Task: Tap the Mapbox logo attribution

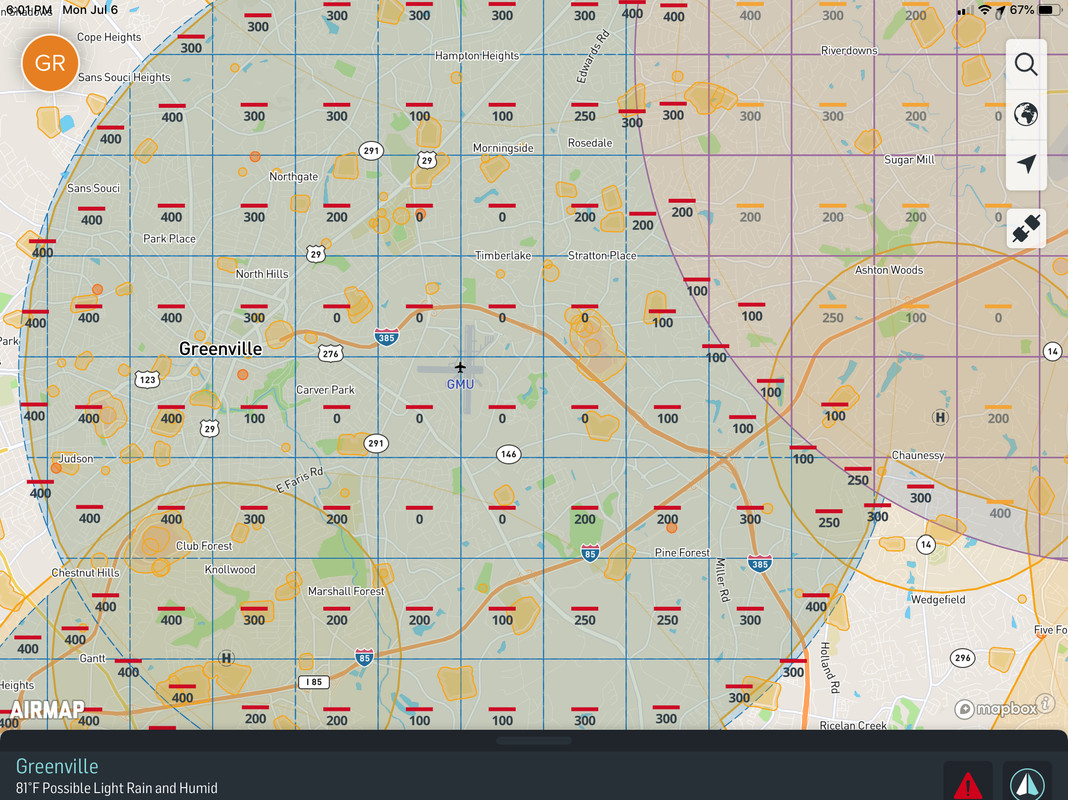Action: [x=996, y=709]
